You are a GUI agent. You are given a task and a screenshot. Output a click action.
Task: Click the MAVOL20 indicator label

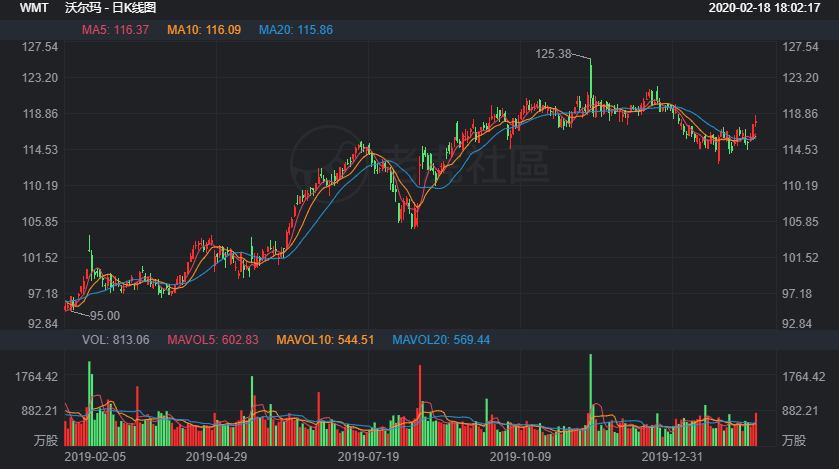click(441, 340)
